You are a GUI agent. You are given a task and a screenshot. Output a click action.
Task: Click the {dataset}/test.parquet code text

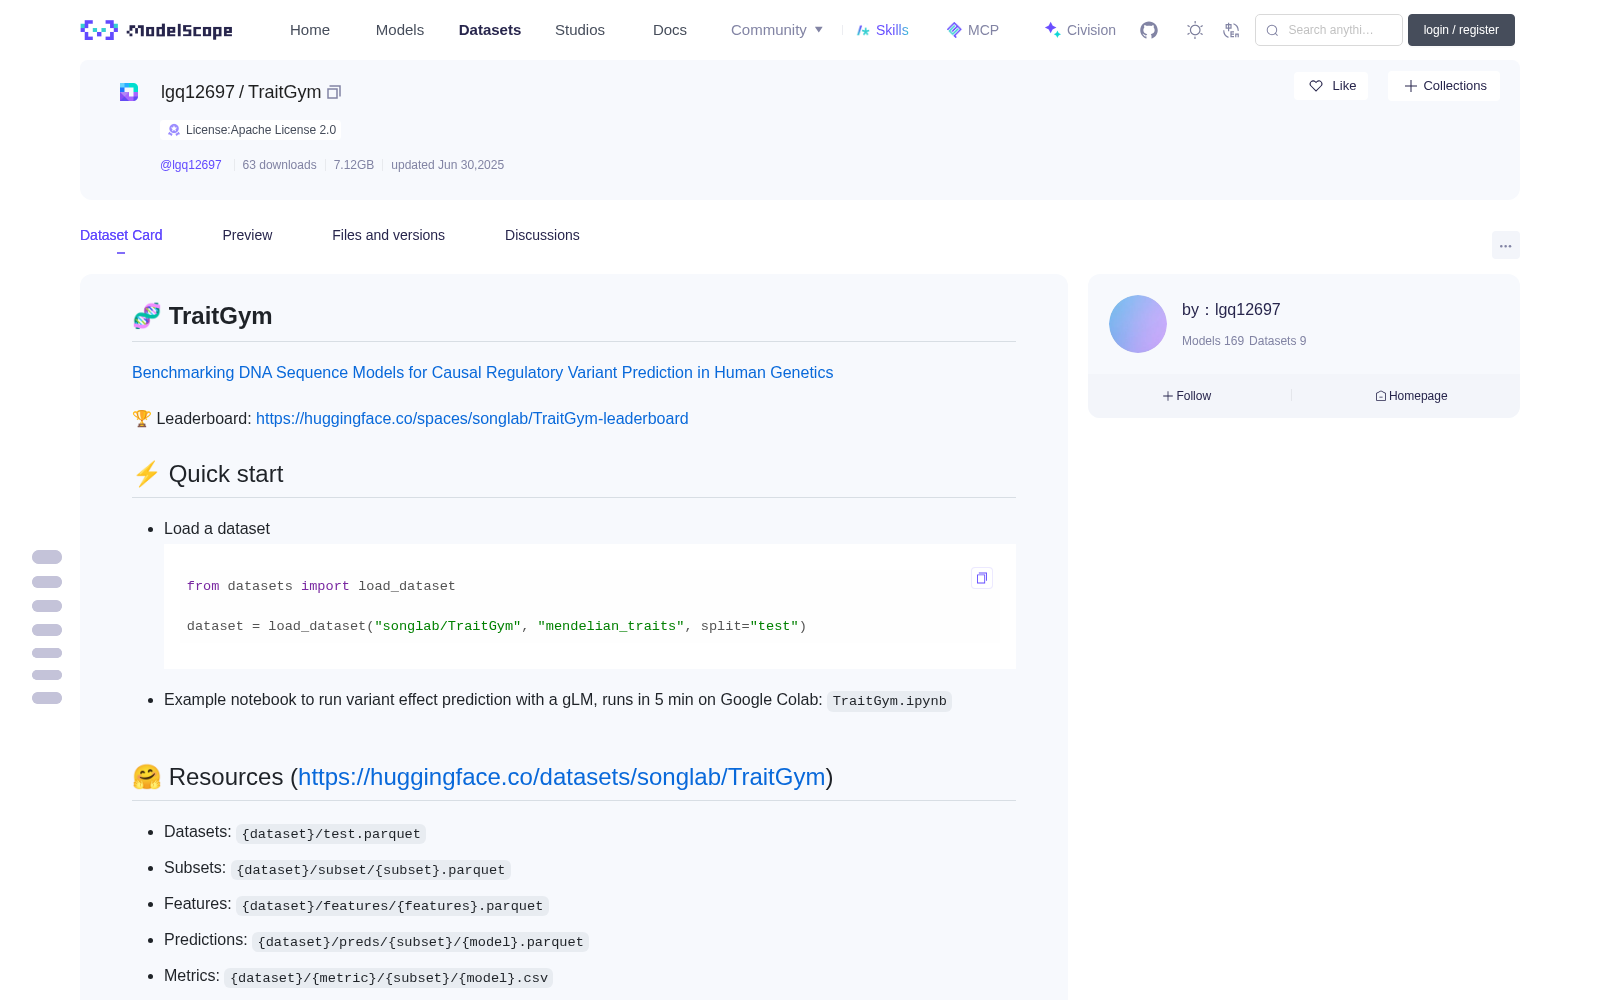point(331,834)
